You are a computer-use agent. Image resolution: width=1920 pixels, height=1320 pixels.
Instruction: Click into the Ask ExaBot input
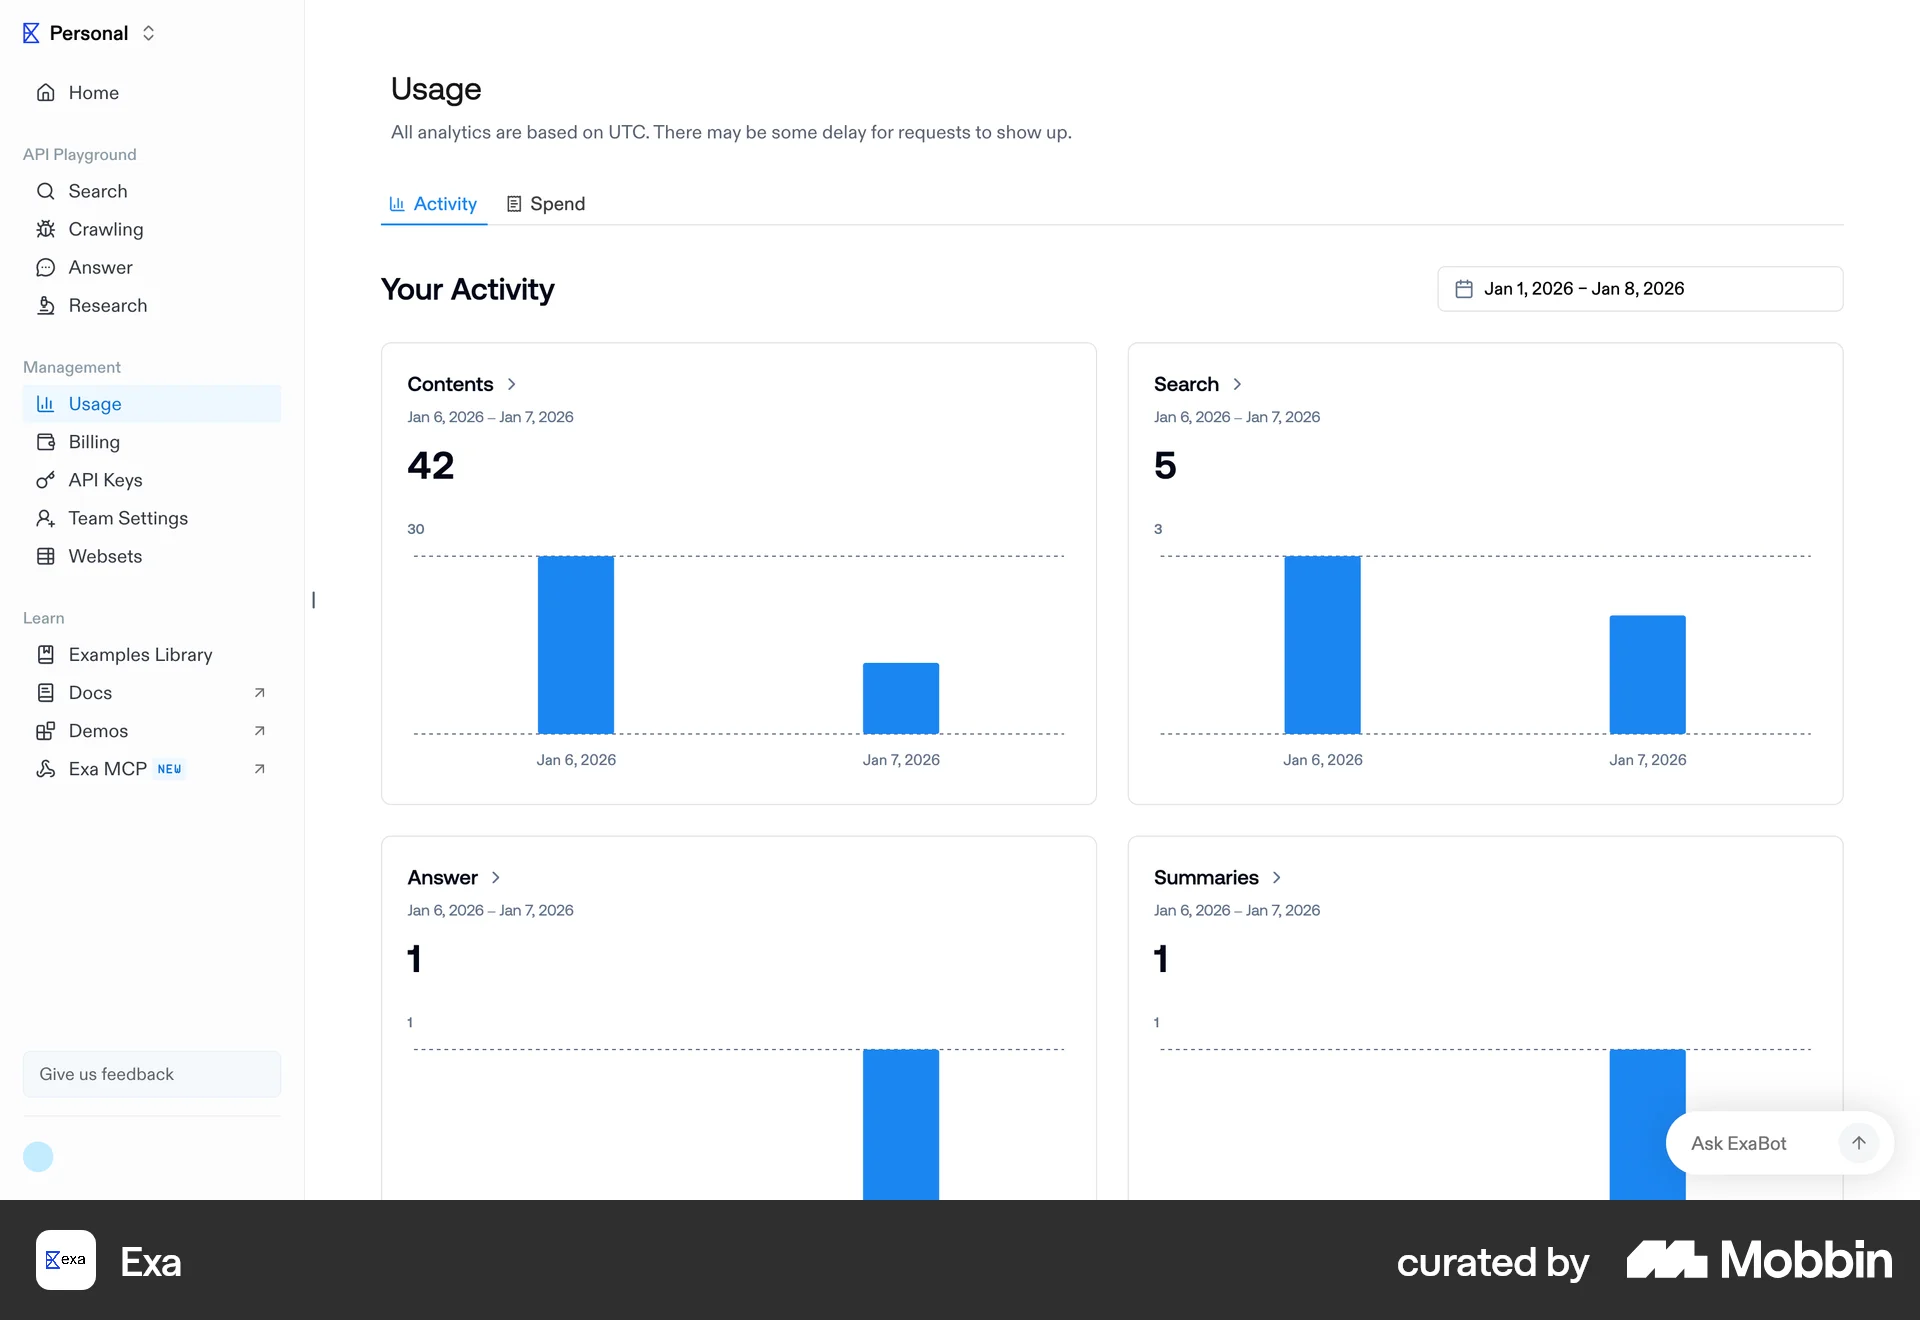(x=1755, y=1143)
